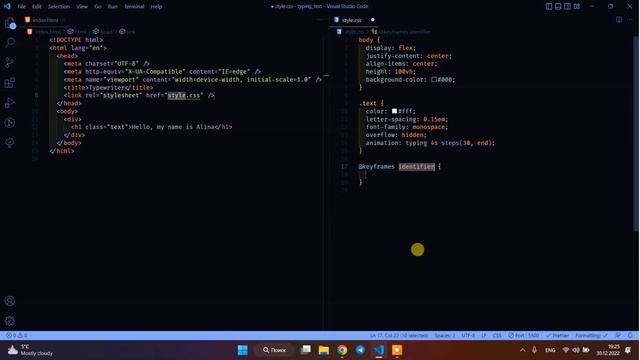
Task: Open Google Chrome from the taskbar
Action: point(342,350)
